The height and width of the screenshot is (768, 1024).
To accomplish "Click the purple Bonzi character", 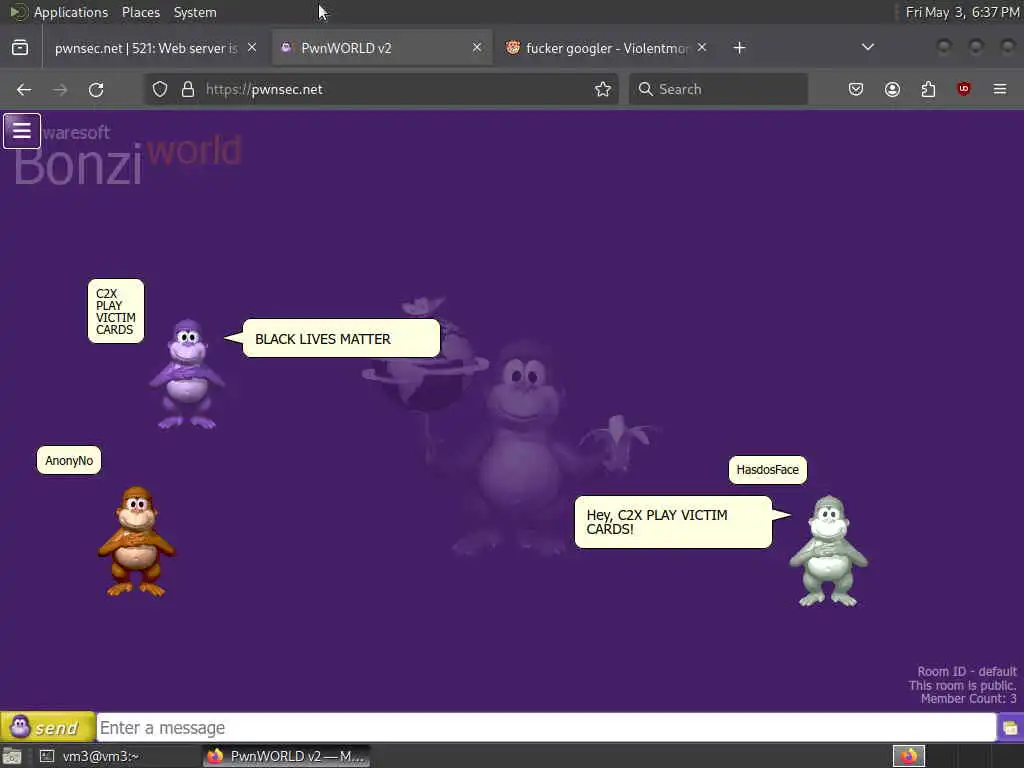I will pyautogui.click(x=187, y=374).
